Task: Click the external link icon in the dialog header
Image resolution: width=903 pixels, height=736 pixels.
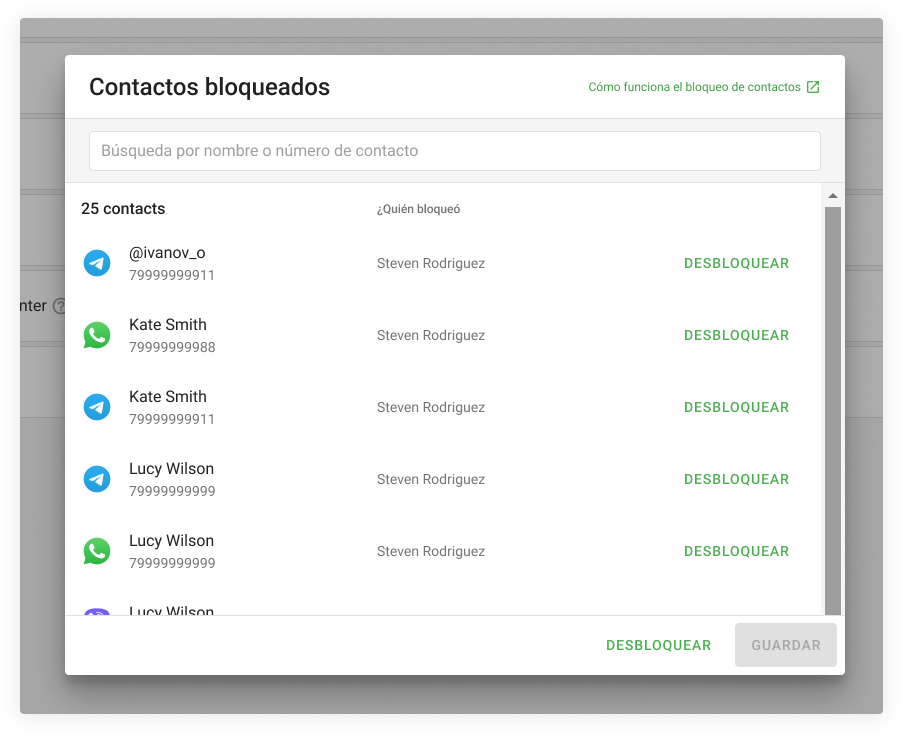Action: click(x=813, y=87)
